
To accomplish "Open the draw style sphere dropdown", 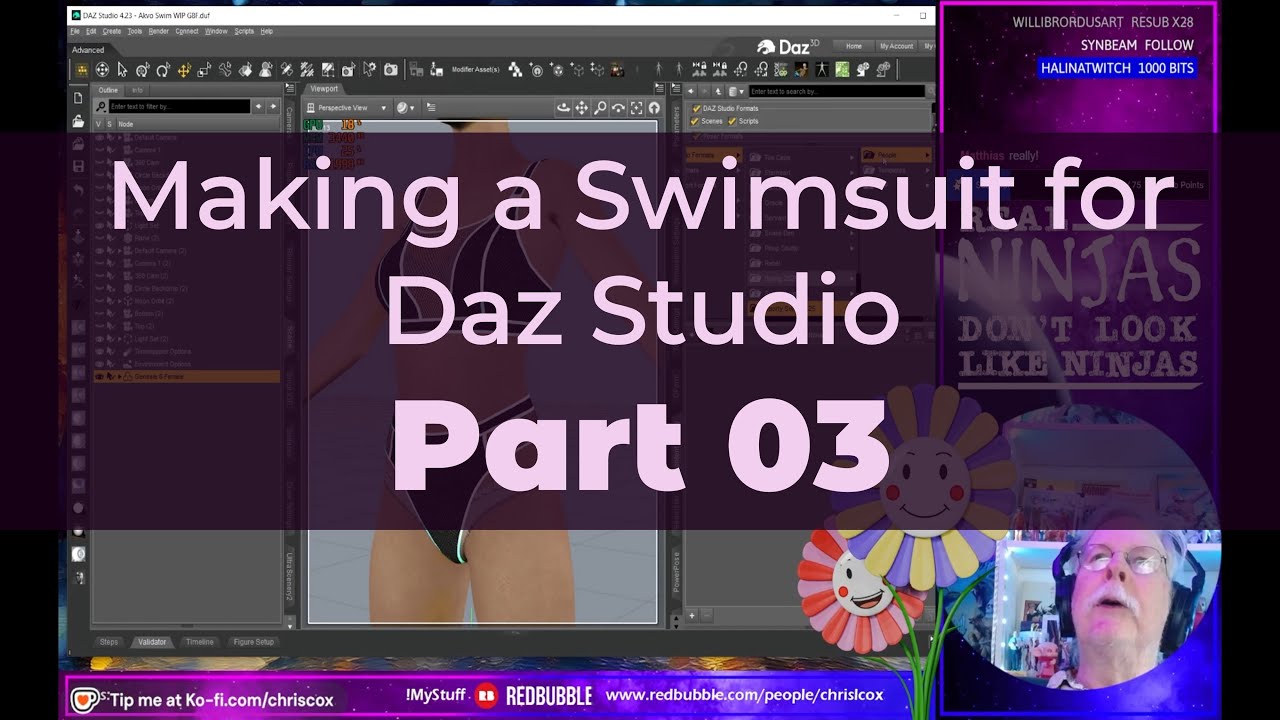I will (x=406, y=107).
